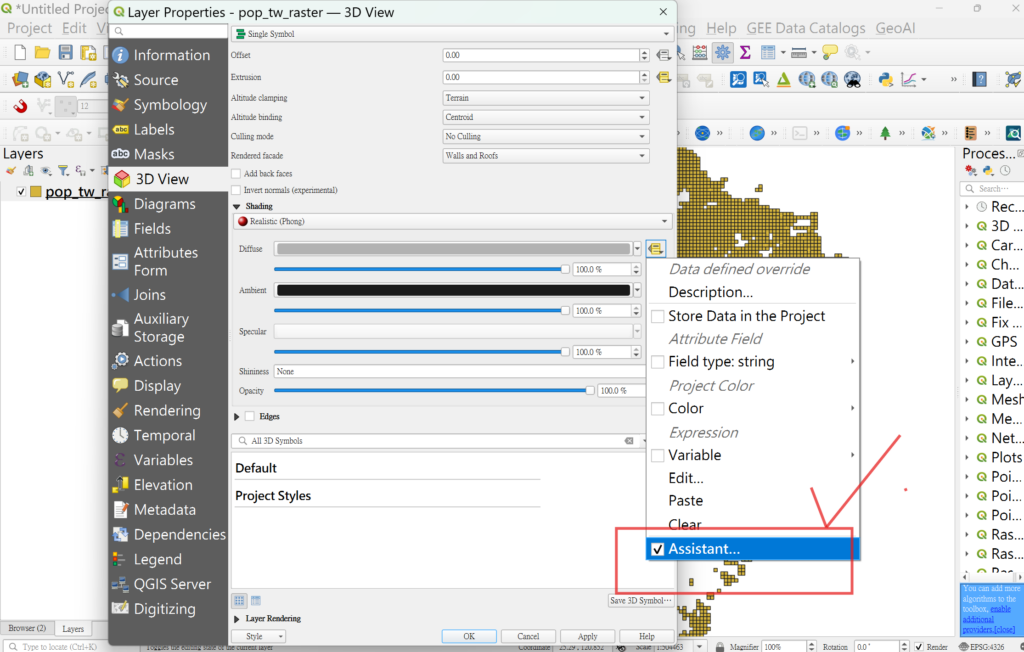Open the Information page icon
This screenshot has width=1024, height=652.
[x=120, y=56]
